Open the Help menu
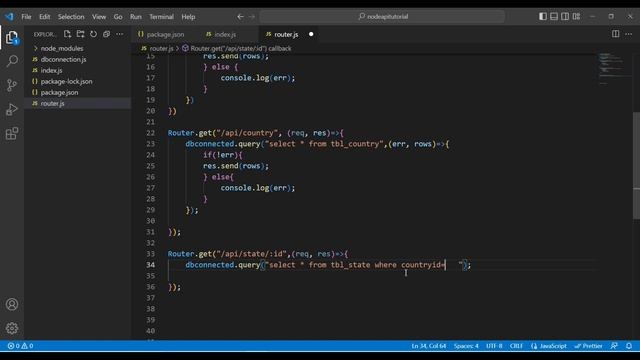640x360 pixels. (188, 17)
